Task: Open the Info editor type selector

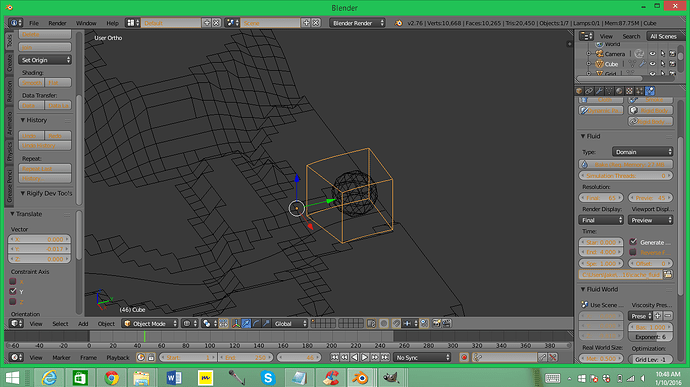Action: 15,23
